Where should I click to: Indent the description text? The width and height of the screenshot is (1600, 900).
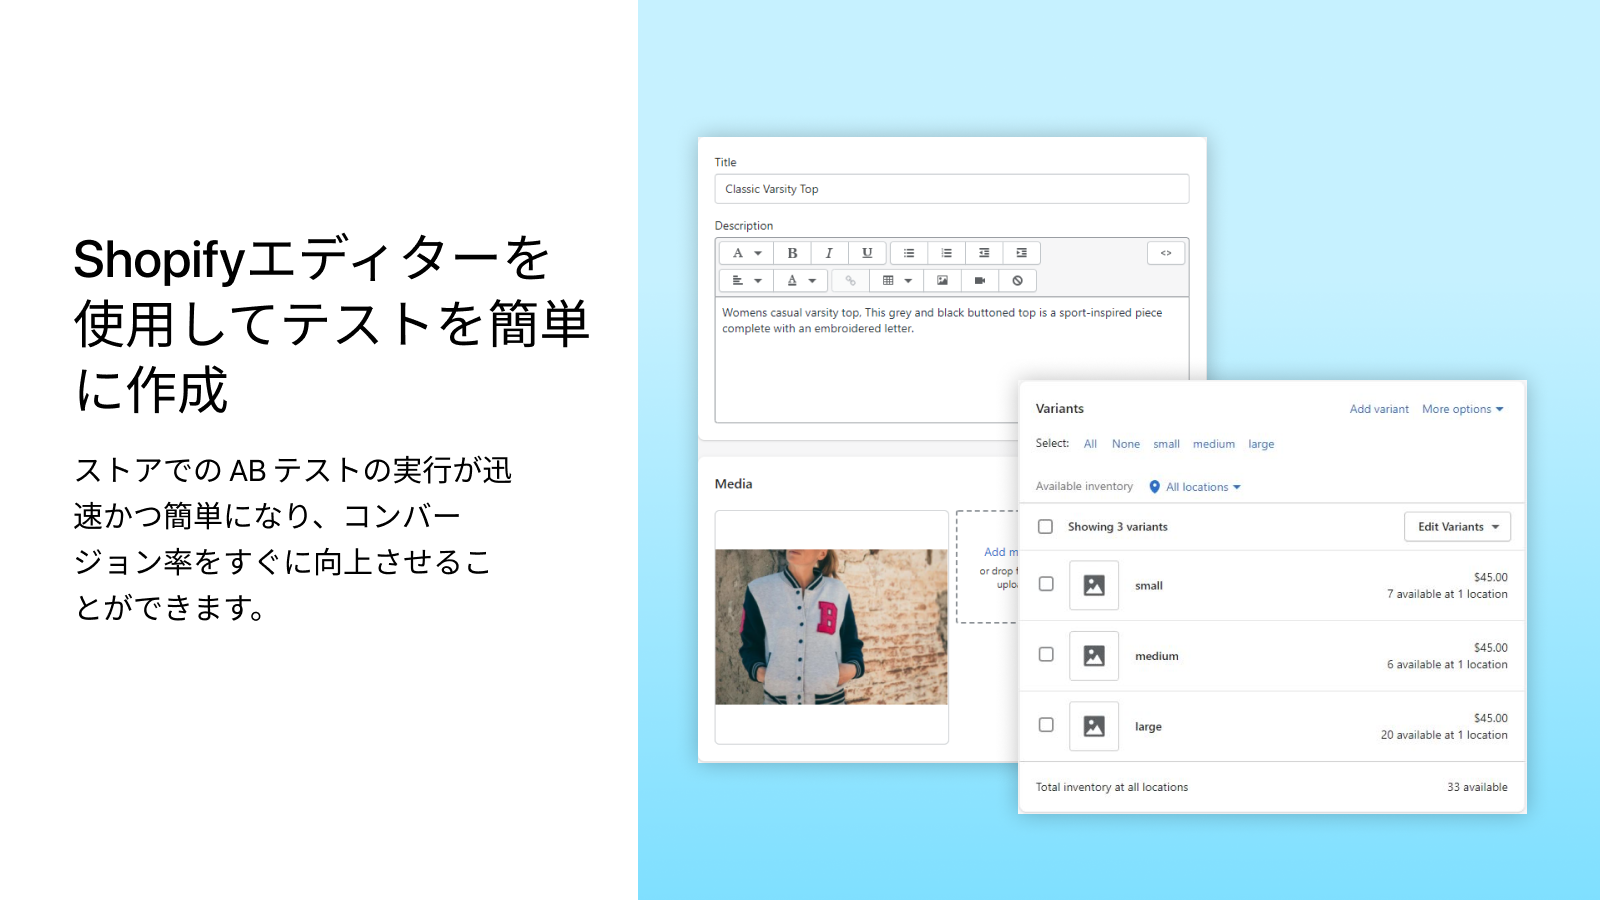point(1021,253)
